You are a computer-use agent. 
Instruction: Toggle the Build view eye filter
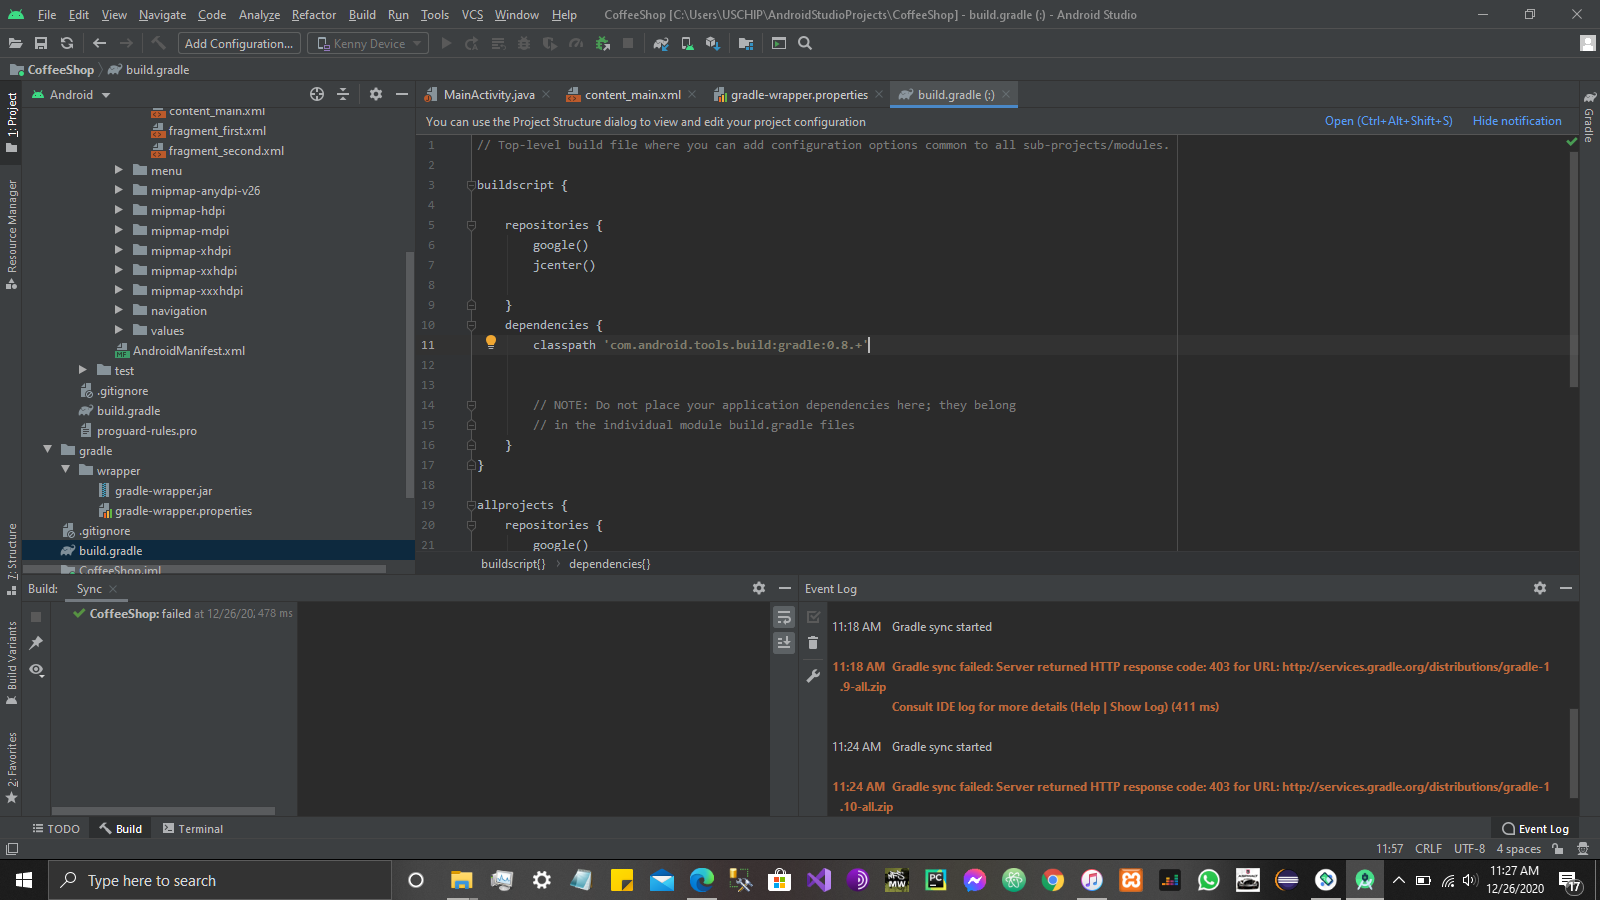click(37, 670)
